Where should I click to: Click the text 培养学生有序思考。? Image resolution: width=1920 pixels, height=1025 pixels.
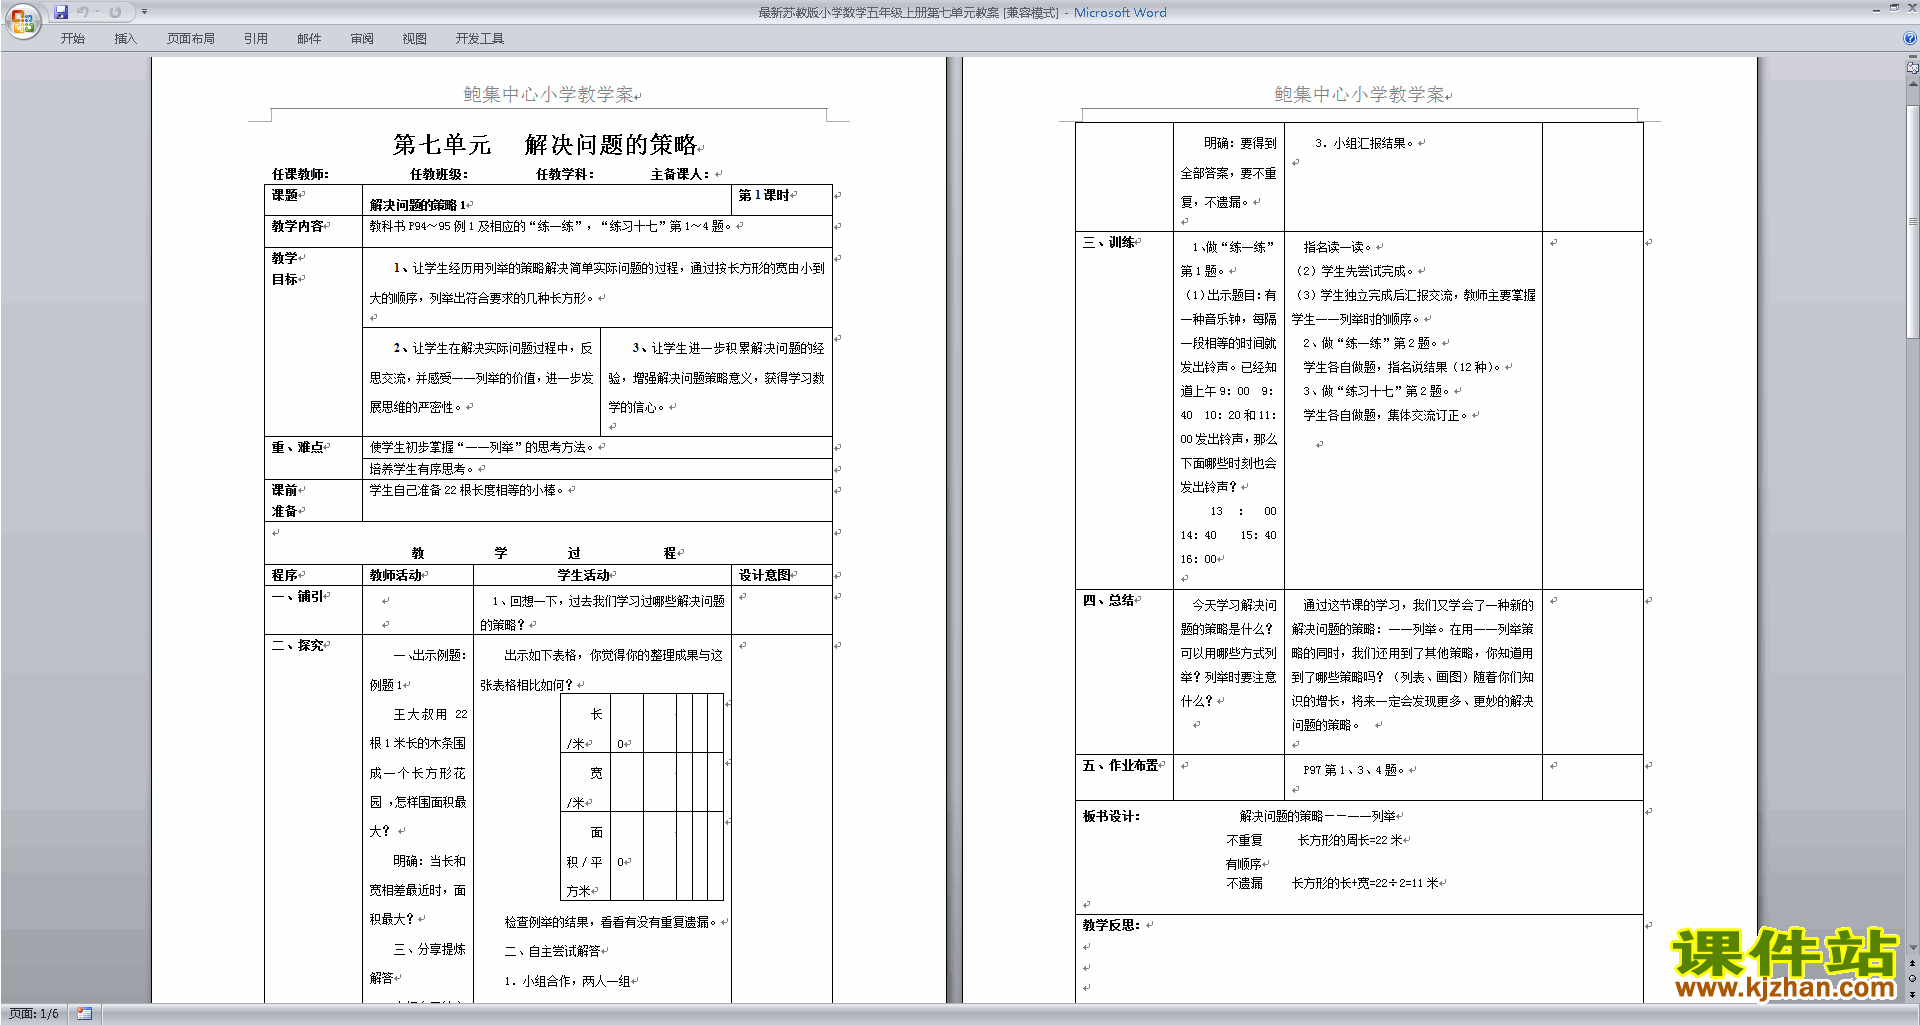423,469
